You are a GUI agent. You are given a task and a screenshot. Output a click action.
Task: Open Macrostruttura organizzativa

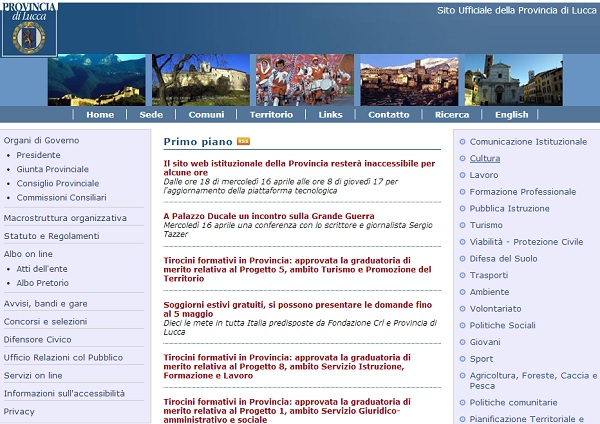point(65,218)
